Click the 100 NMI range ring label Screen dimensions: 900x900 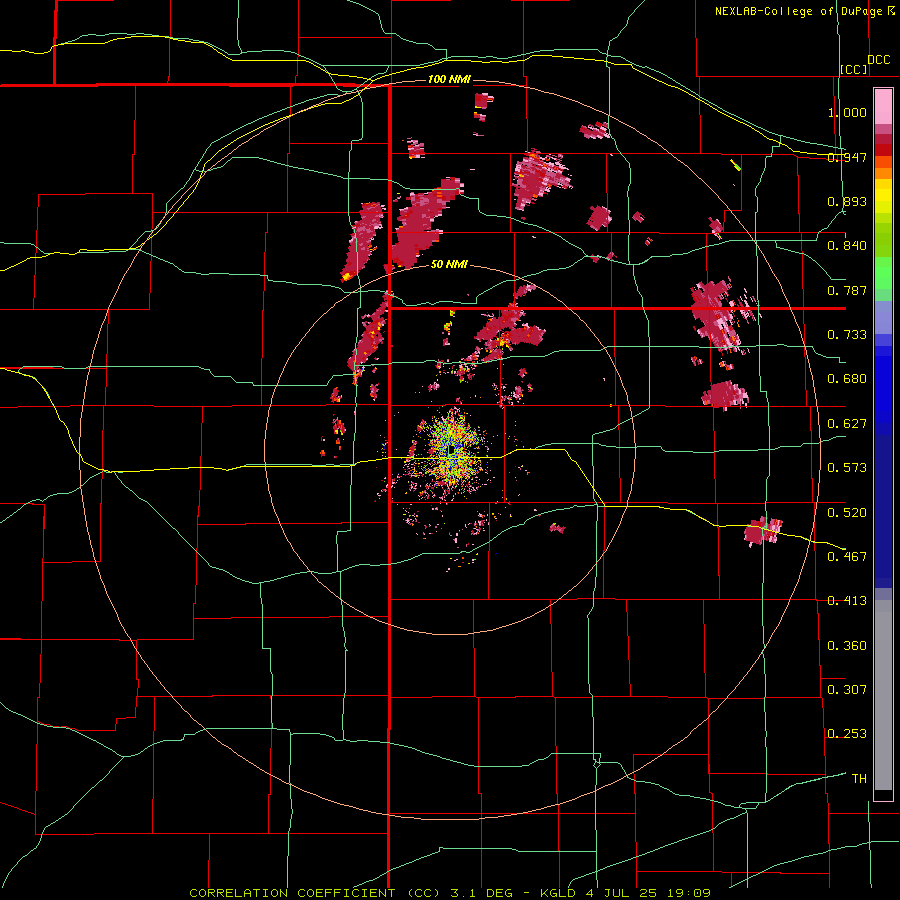(x=449, y=79)
